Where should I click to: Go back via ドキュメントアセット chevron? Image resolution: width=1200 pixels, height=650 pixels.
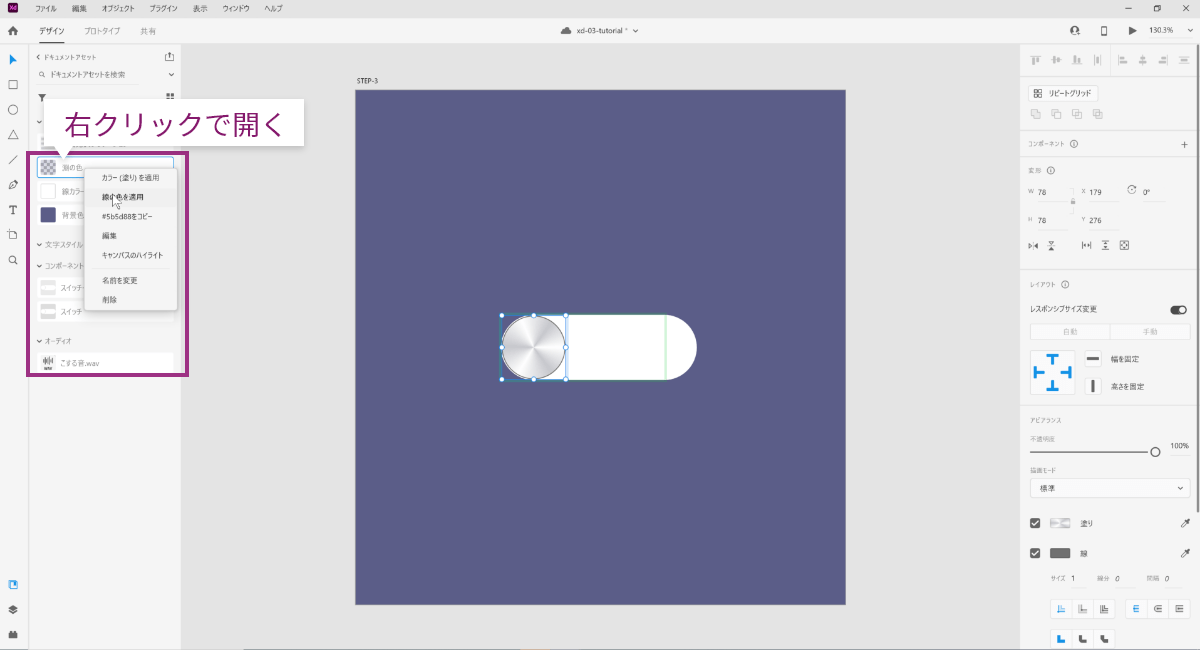tap(39, 57)
